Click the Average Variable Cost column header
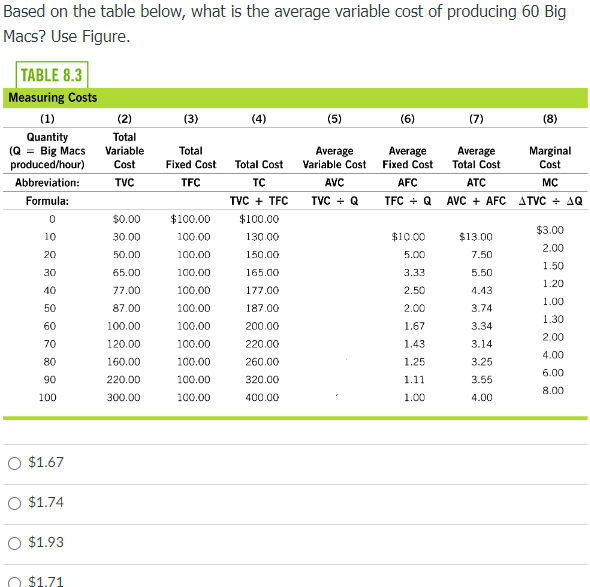 point(334,158)
